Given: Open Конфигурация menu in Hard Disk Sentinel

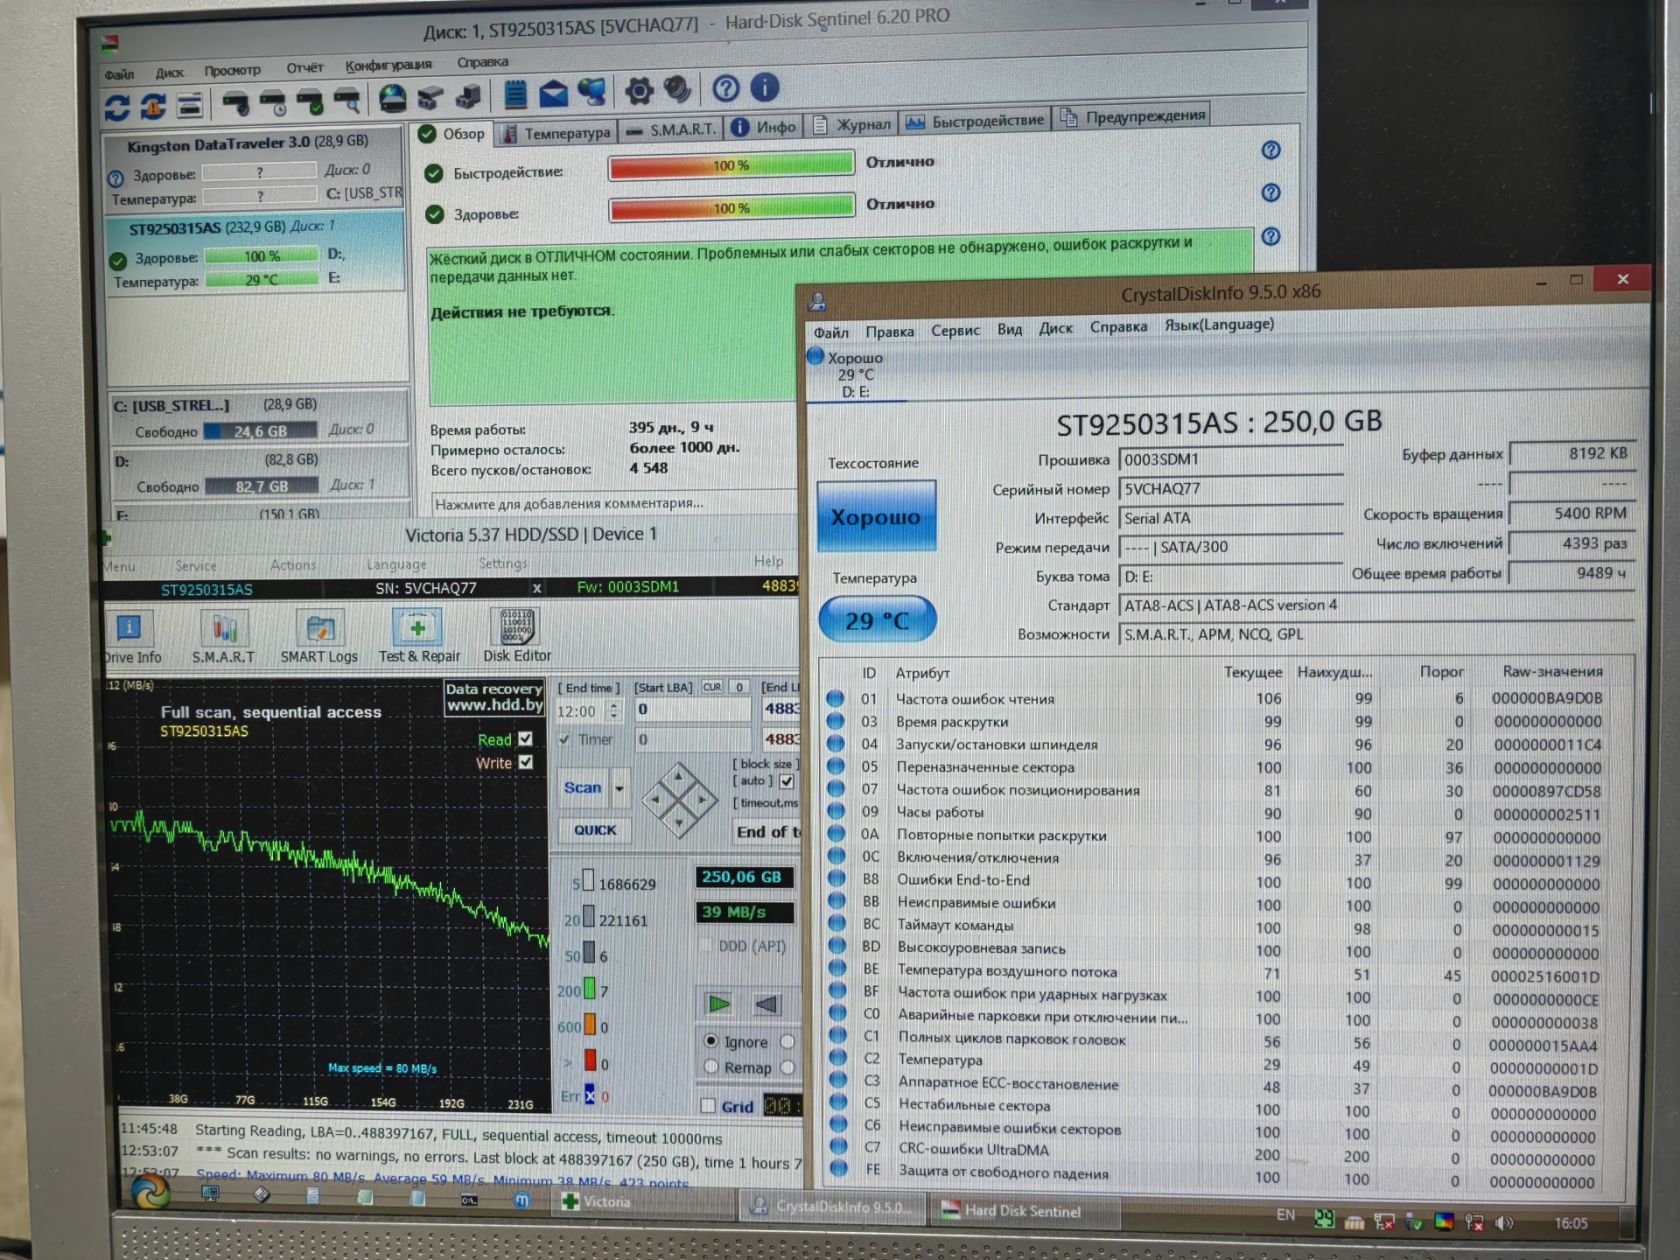Looking at the screenshot, I should [388, 65].
